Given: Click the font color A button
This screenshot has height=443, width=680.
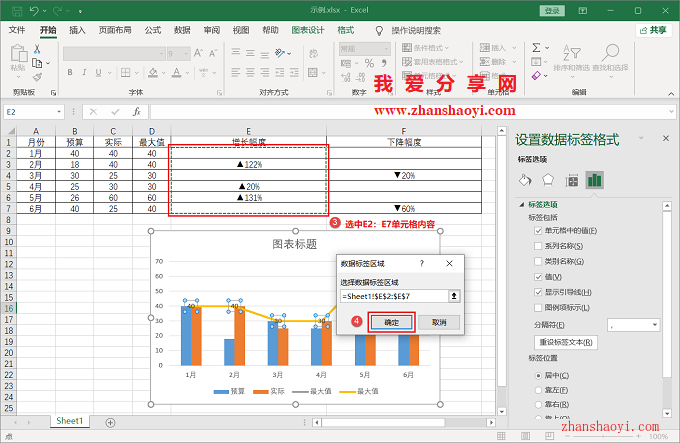Looking at the screenshot, I should pyautogui.click(x=177, y=72).
